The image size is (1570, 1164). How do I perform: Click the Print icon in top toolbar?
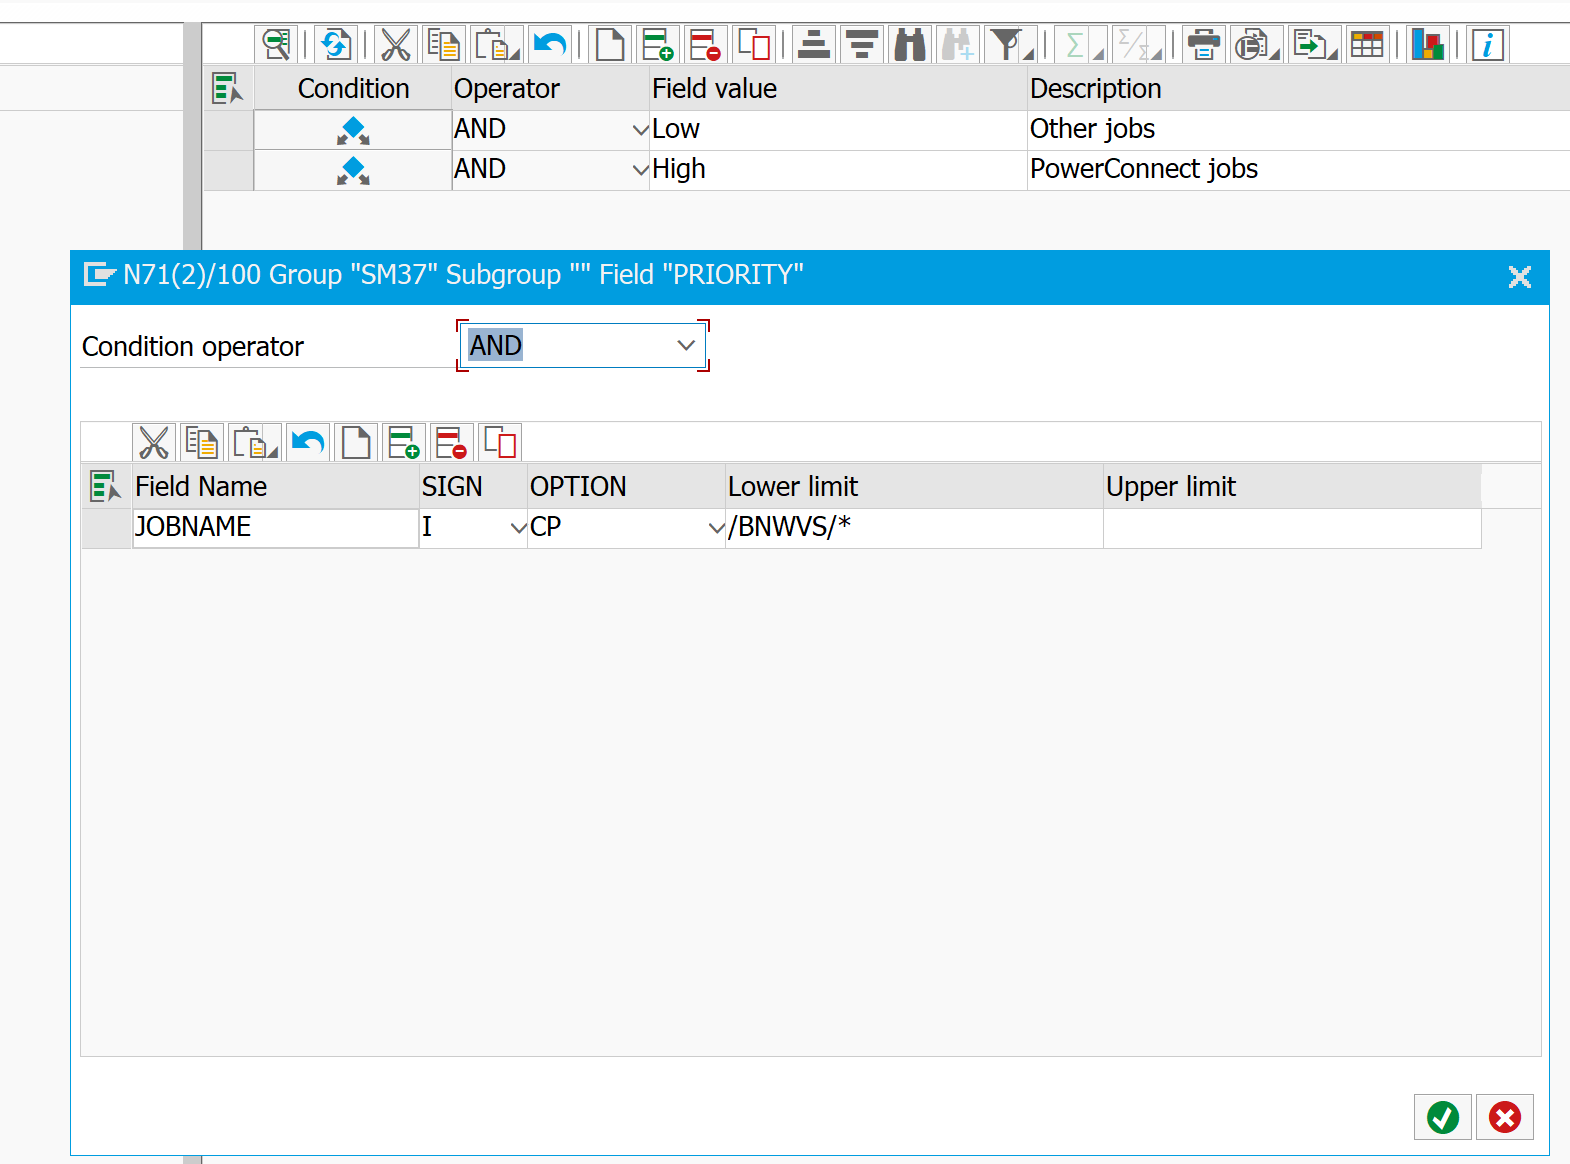pos(1203,45)
